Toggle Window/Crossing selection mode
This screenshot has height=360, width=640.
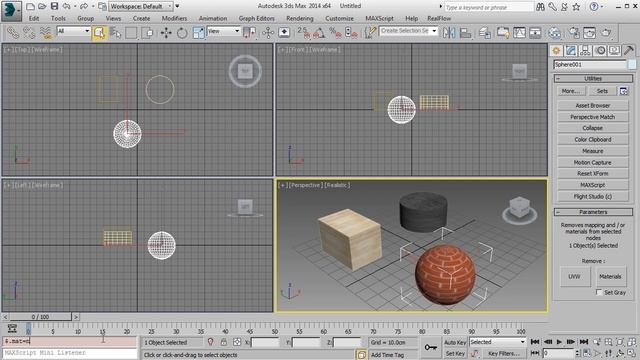pos(147,33)
